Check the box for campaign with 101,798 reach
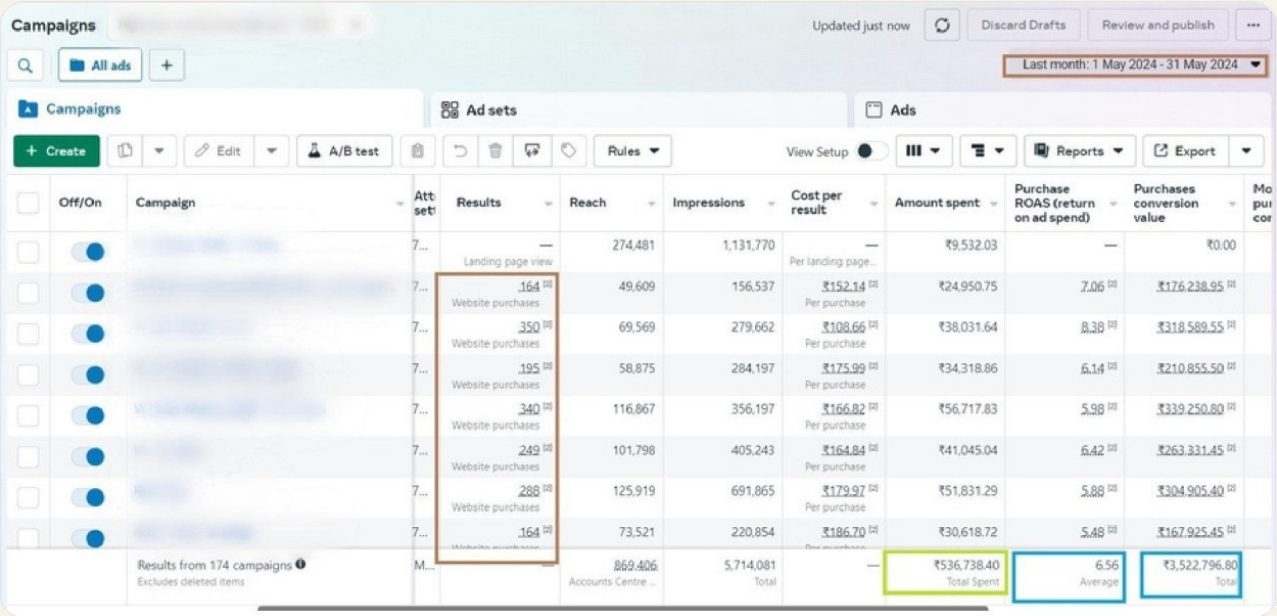The width and height of the screenshot is (1277, 616). (28, 456)
